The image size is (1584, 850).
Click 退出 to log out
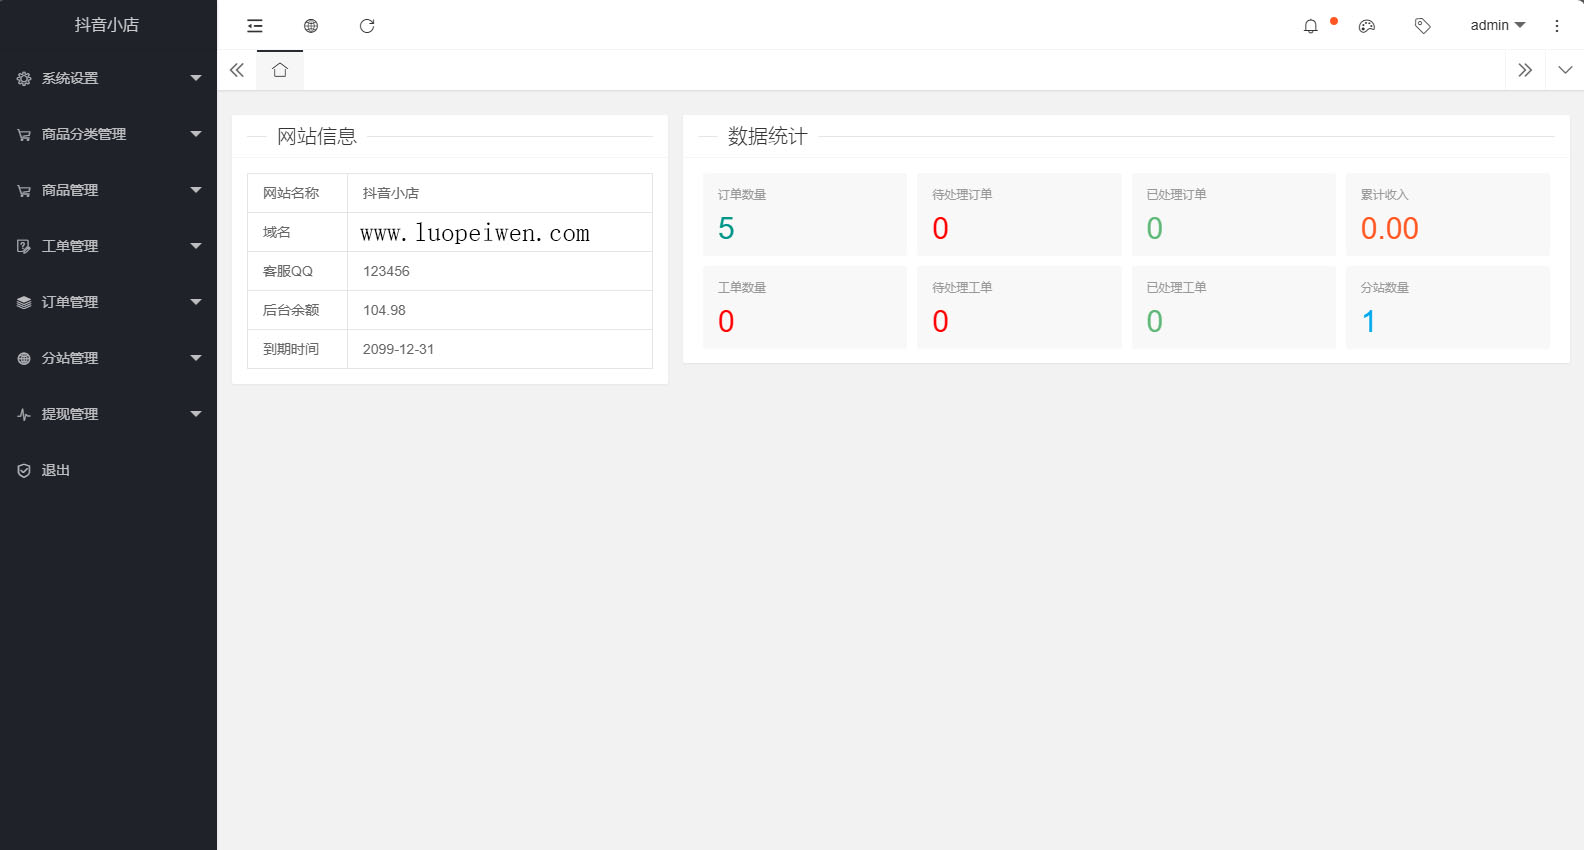point(56,470)
